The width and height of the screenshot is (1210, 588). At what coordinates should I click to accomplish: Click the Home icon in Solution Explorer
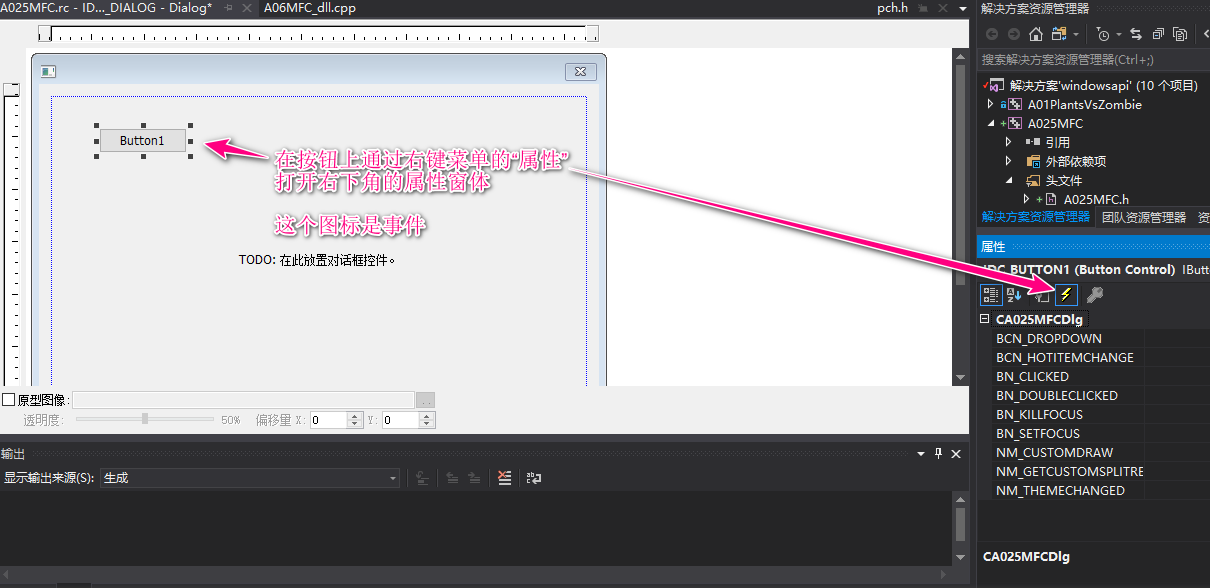1036,34
